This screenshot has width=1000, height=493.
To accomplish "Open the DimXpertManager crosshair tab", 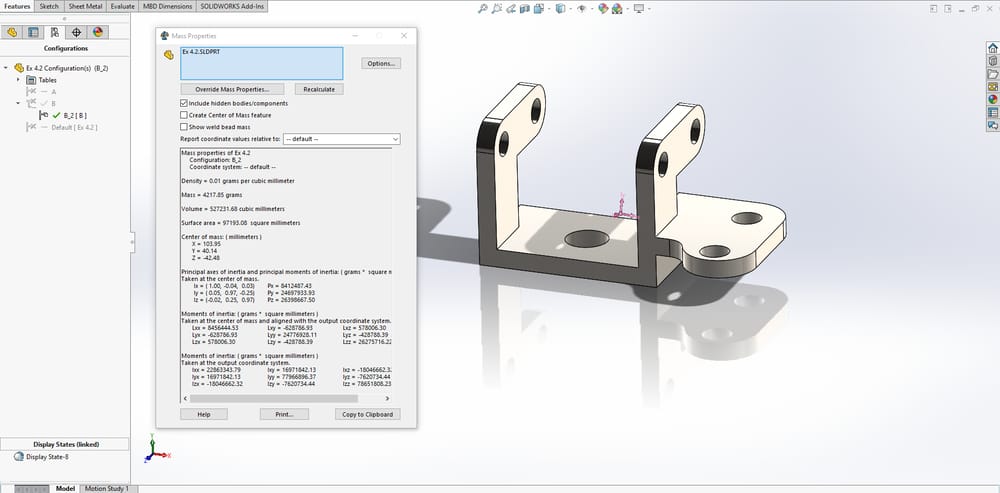I will 77,33.
